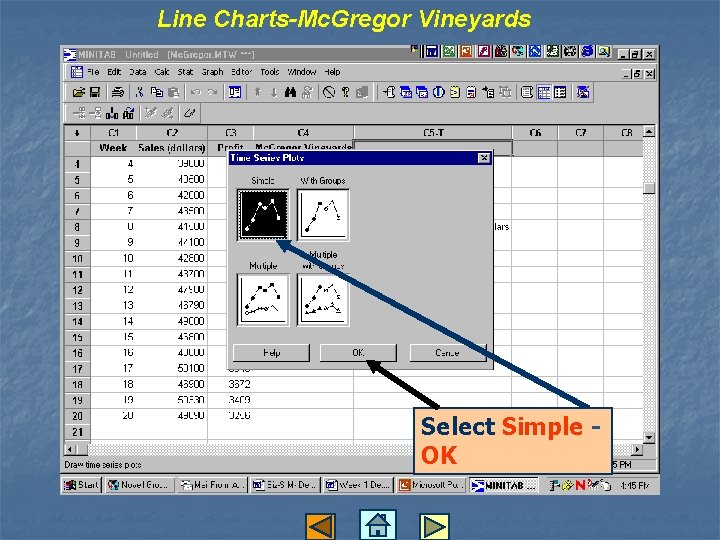Click the Open Project folder icon
The width and height of the screenshot is (720, 540).
pos(79,92)
